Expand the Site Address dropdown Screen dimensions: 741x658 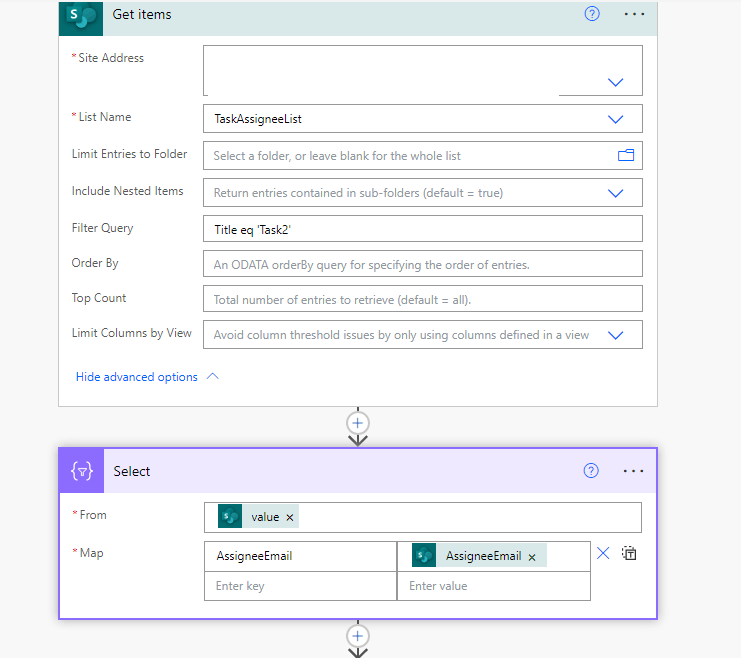click(615, 82)
